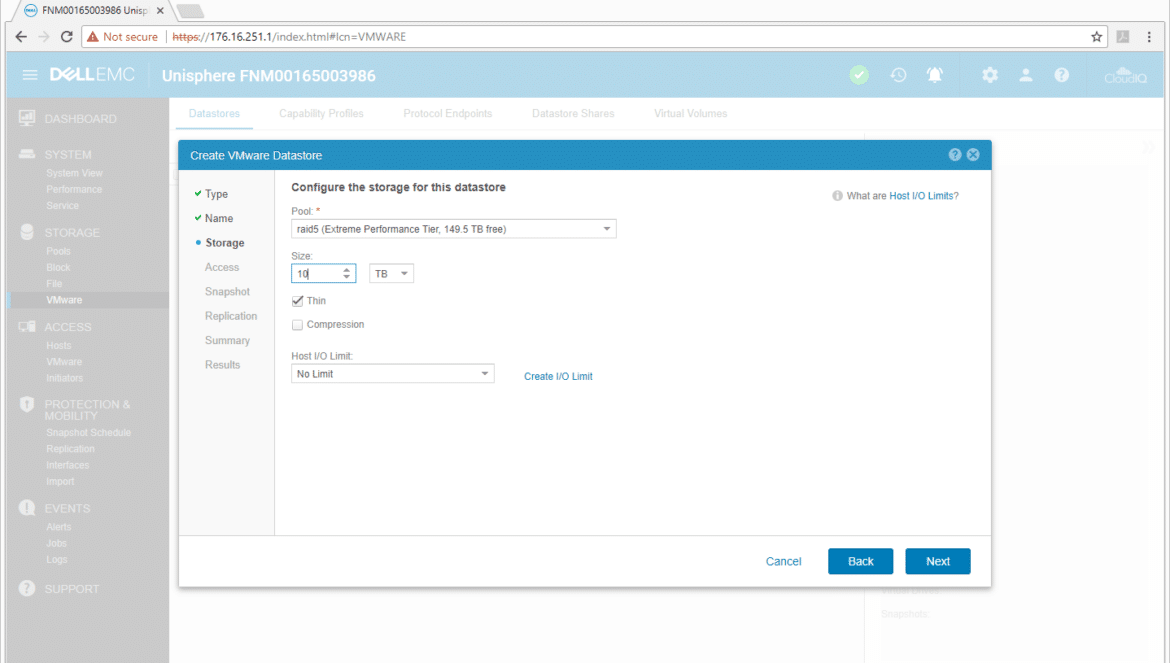Select the Snapshot wizard step
1170x663 pixels.
point(228,292)
